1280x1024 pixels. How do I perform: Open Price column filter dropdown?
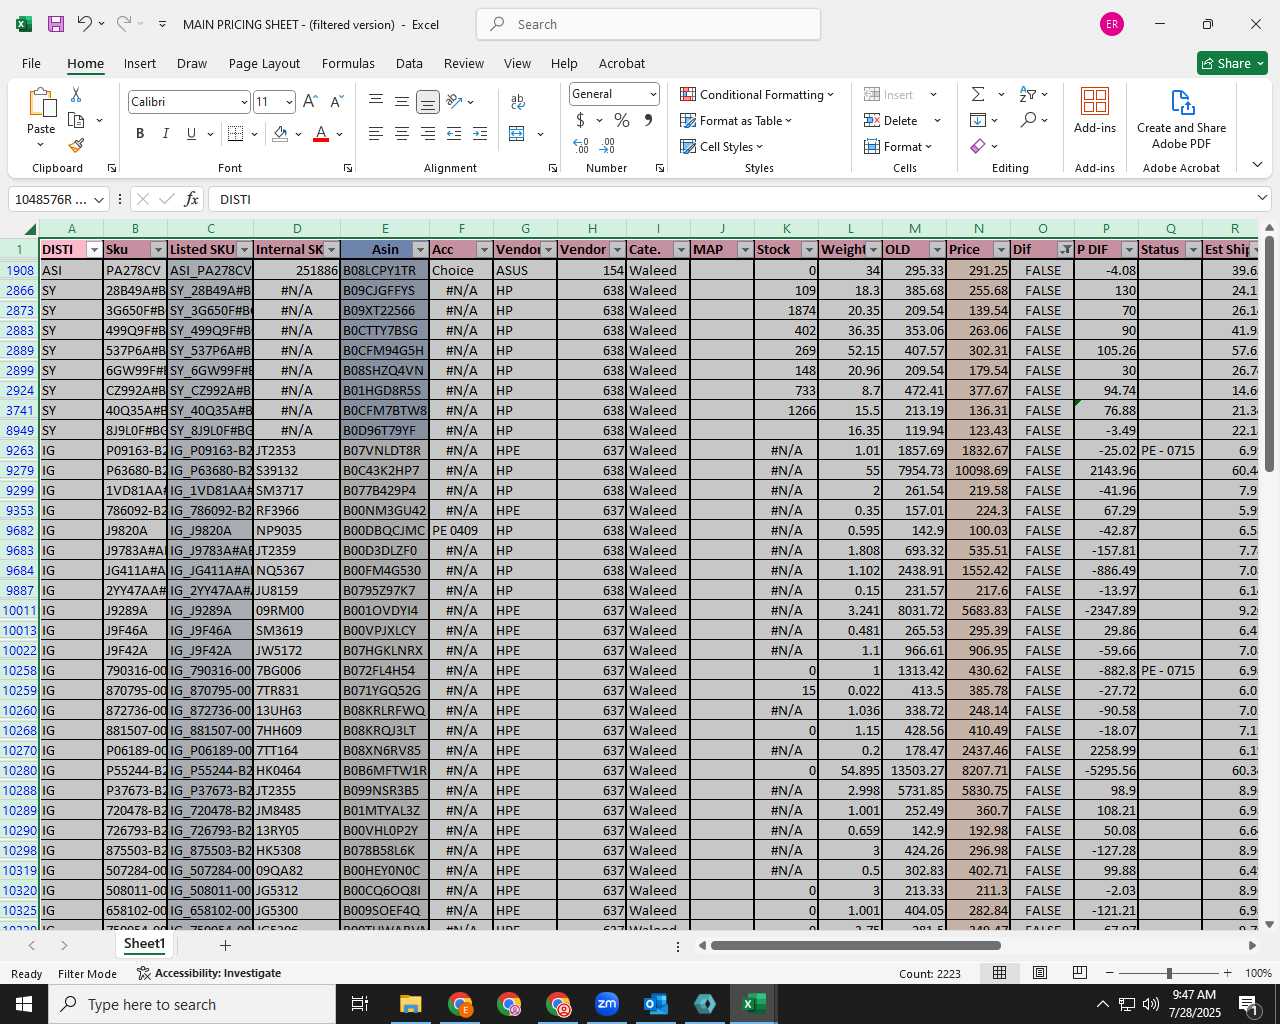pyautogui.click(x=1001, y=250)
